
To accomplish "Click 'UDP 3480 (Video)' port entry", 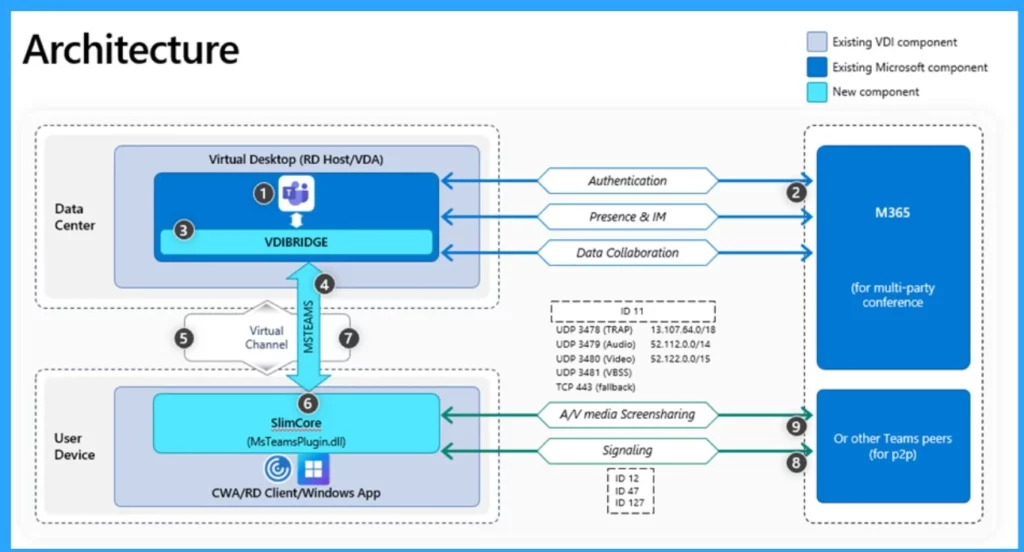I will (x=596, y=359).
